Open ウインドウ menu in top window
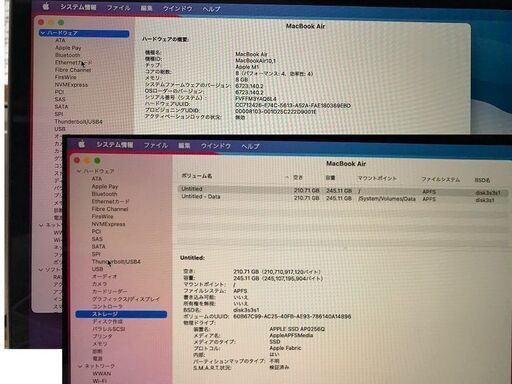 pos(177,9)
